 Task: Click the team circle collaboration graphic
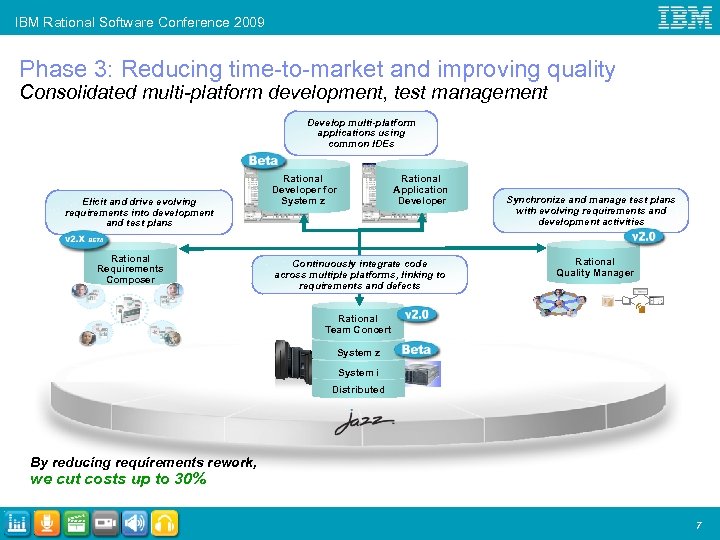click(559, 302)
